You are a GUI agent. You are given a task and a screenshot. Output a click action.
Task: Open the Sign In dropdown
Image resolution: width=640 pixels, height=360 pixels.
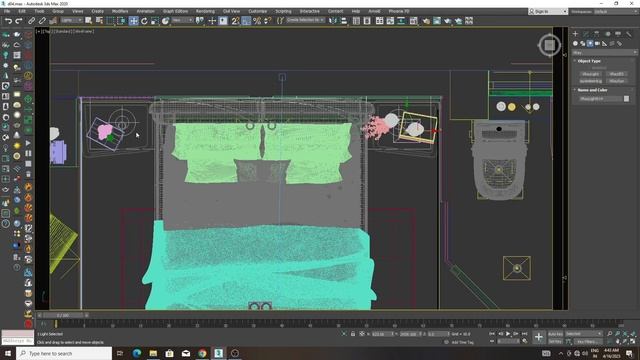point(547,11)
